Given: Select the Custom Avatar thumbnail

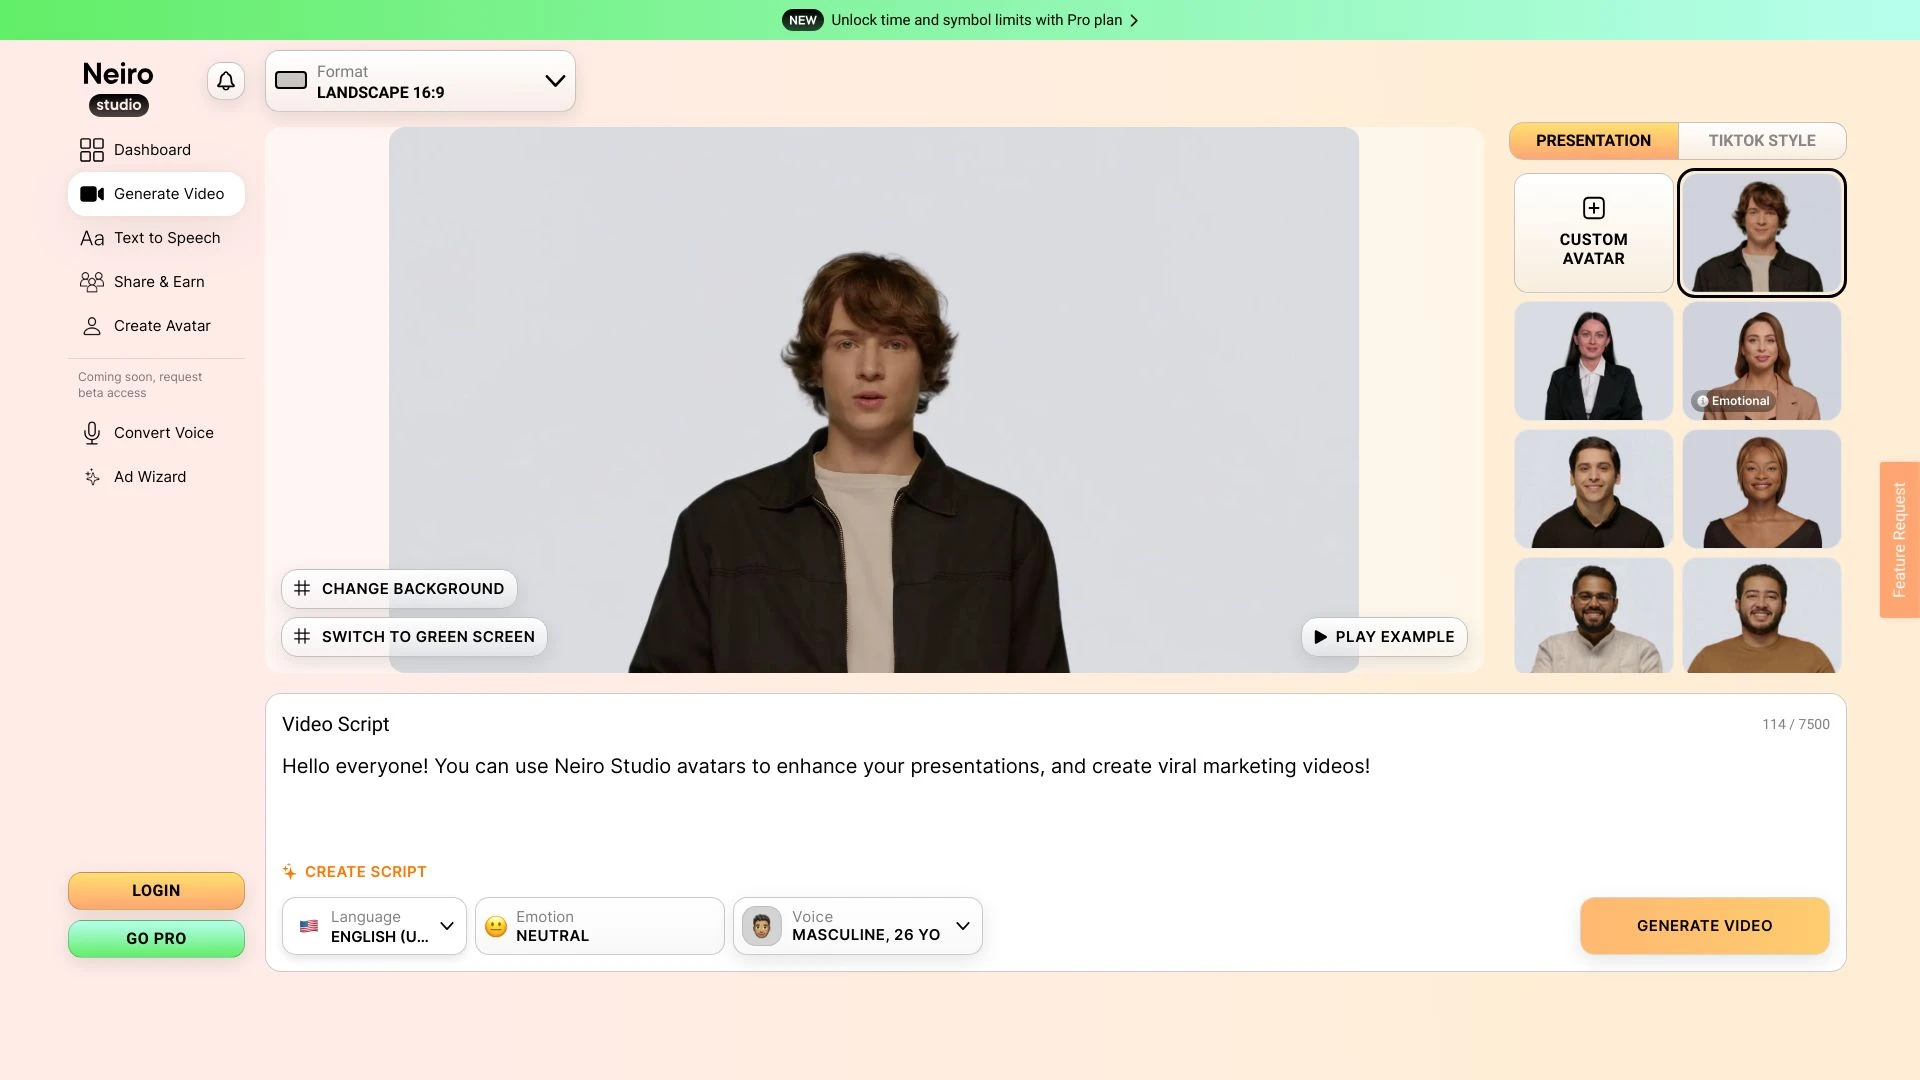Looking at the screenshot, I should [x=1593, y=231].
